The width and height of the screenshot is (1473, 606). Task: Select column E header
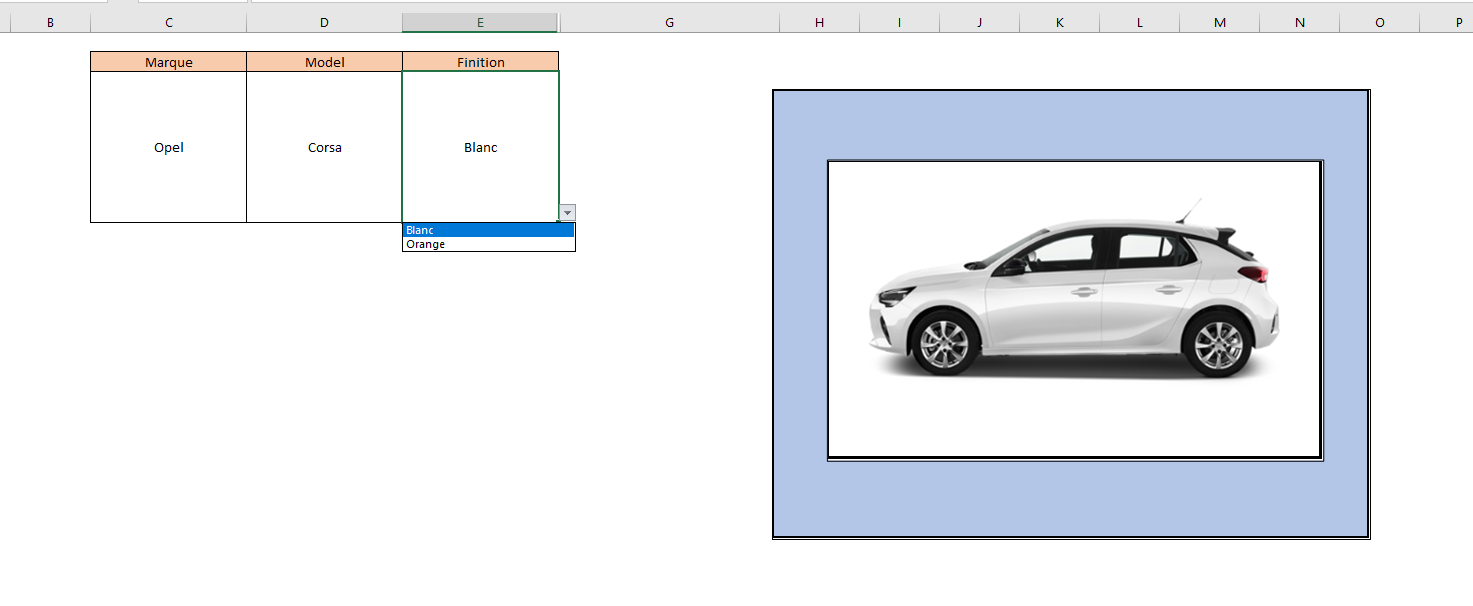point(481,22)
